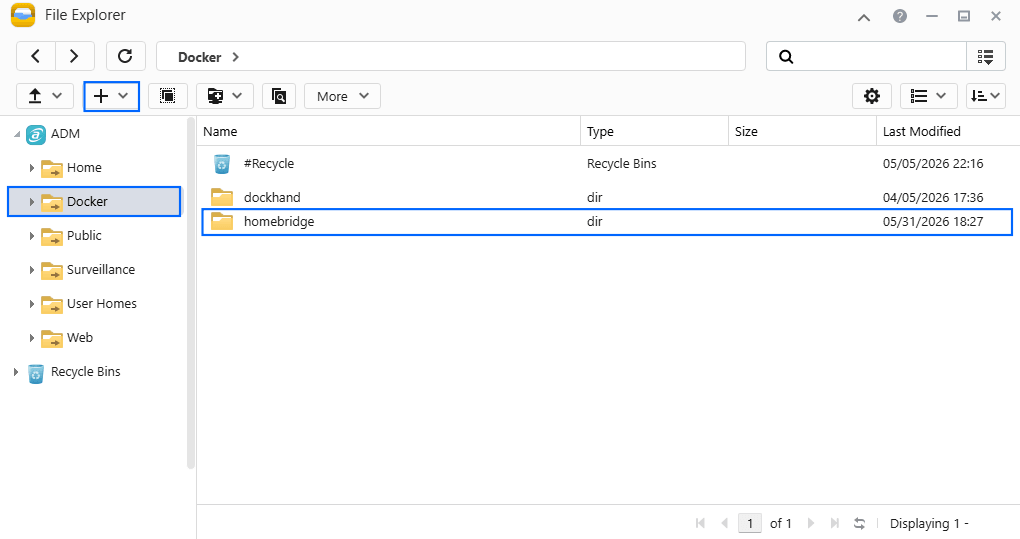This screenshot has height=539, width=1020.
Task: Select Home shared folder in sidebar
Action: point(84,168)
